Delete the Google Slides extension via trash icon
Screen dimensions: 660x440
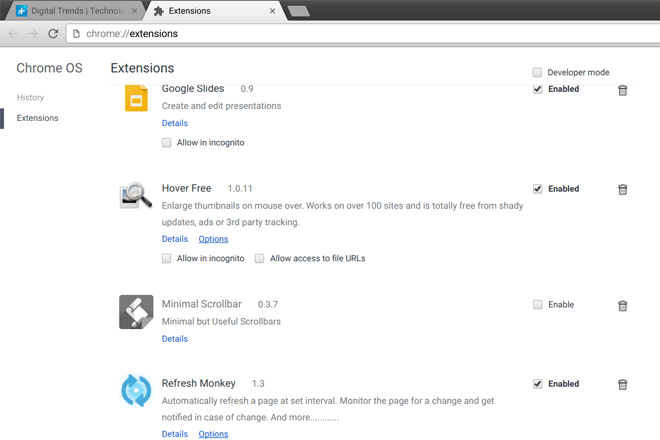[622, 91]
